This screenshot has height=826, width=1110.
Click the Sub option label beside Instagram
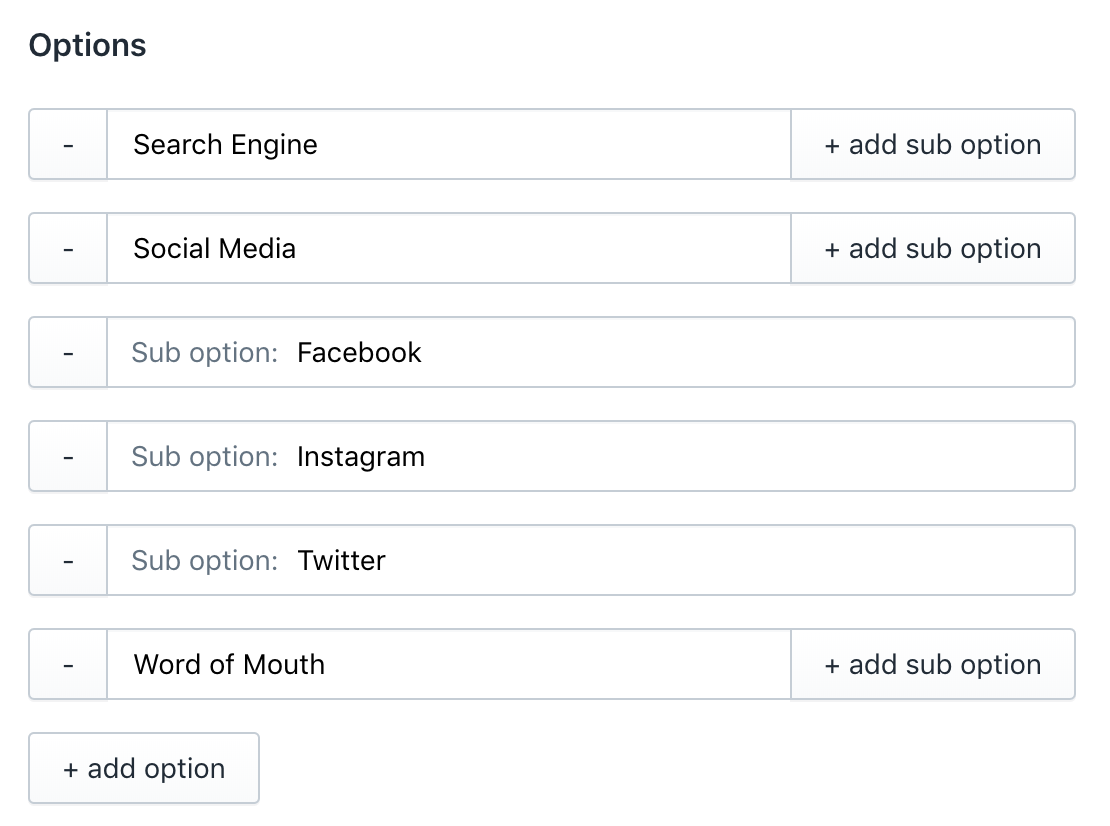pyautogui.click(x=204, y=457)
